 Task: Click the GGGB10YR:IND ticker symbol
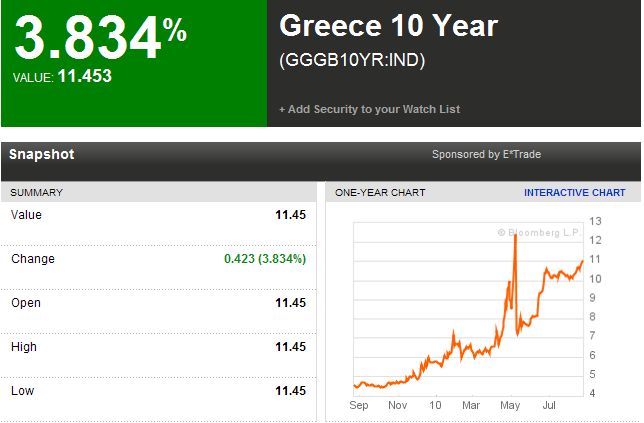click(352, 60)
